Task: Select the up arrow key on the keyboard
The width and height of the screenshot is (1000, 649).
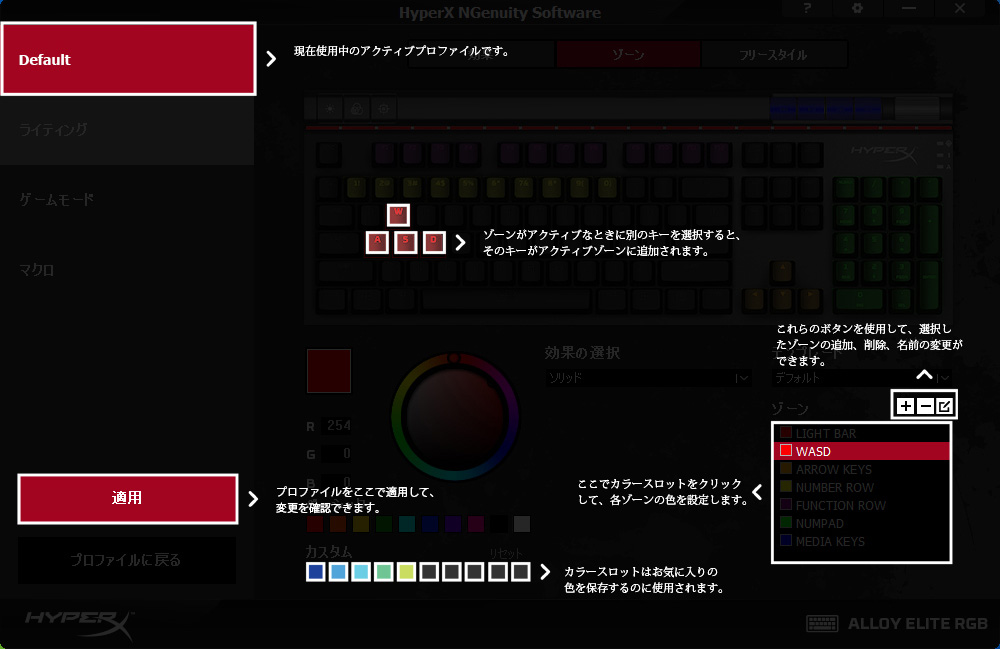Action: coord(783,271)
